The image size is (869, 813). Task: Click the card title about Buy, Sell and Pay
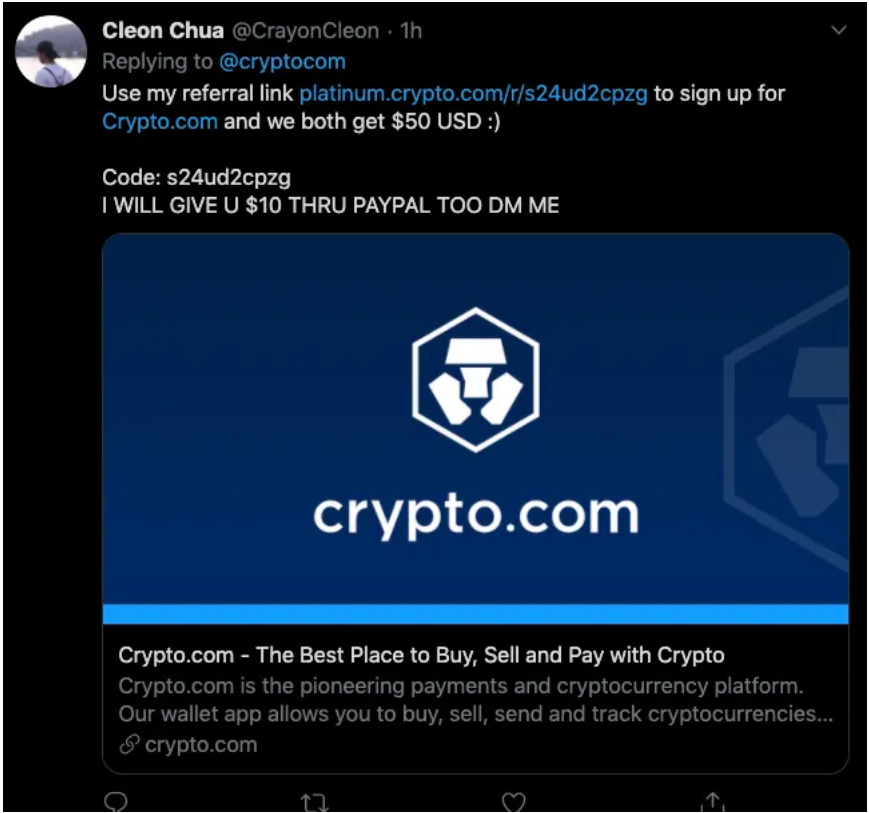click(421, 656)
